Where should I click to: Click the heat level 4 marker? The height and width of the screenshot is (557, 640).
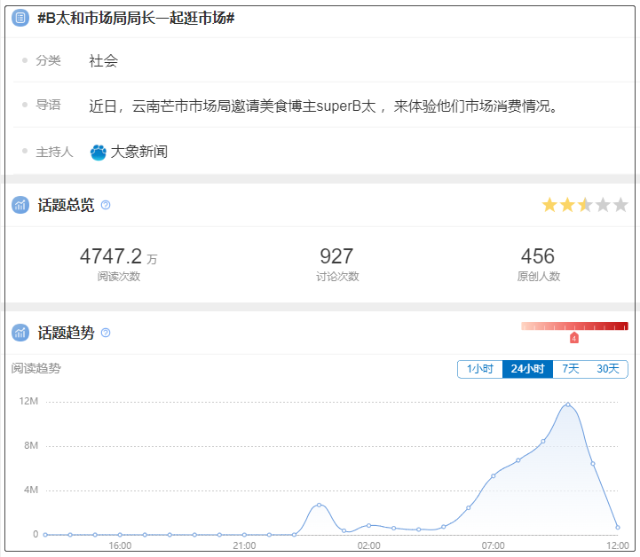(574, 338)
